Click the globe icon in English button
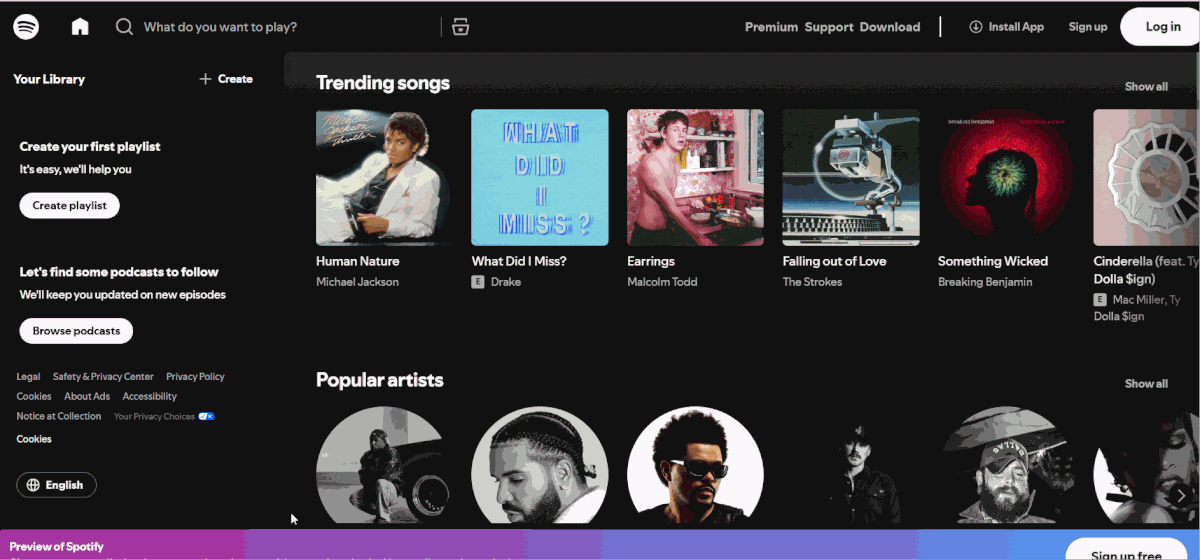Image resolution: width=1200 pixels, height=560 pixels. [34, 485]
